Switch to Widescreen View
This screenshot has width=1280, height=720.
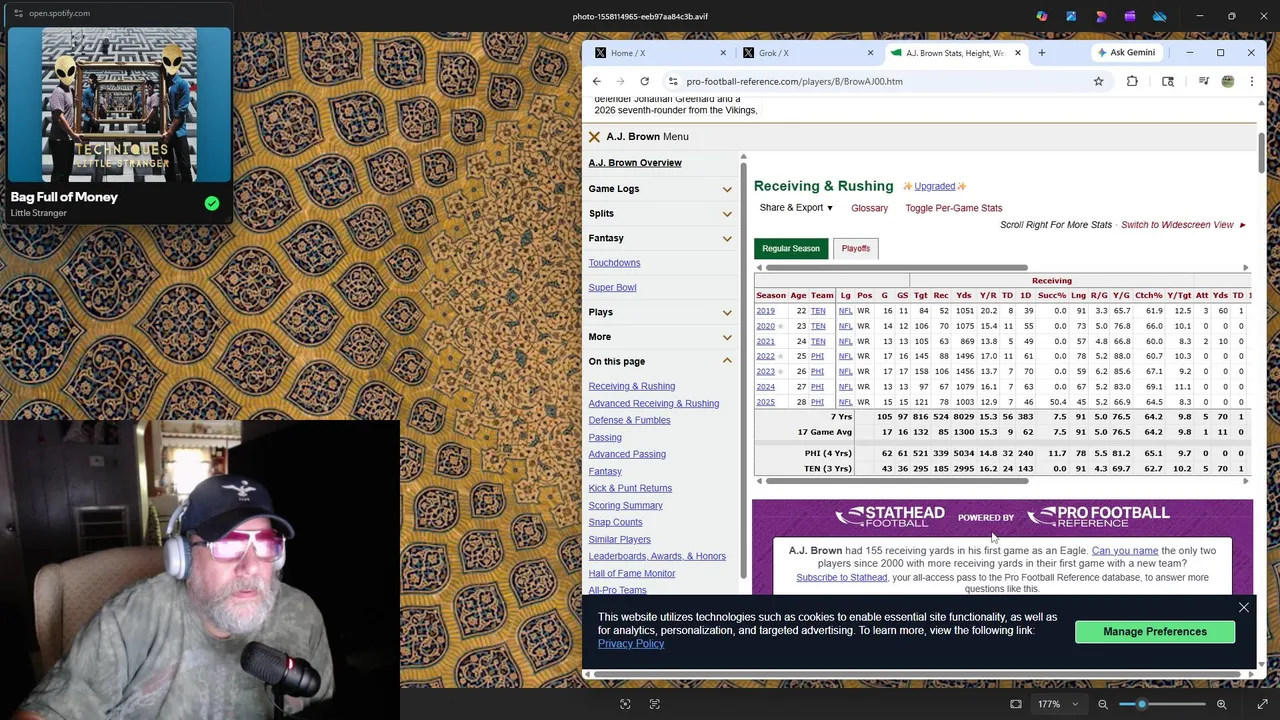pyautogui.click(x=1177, y=225)
